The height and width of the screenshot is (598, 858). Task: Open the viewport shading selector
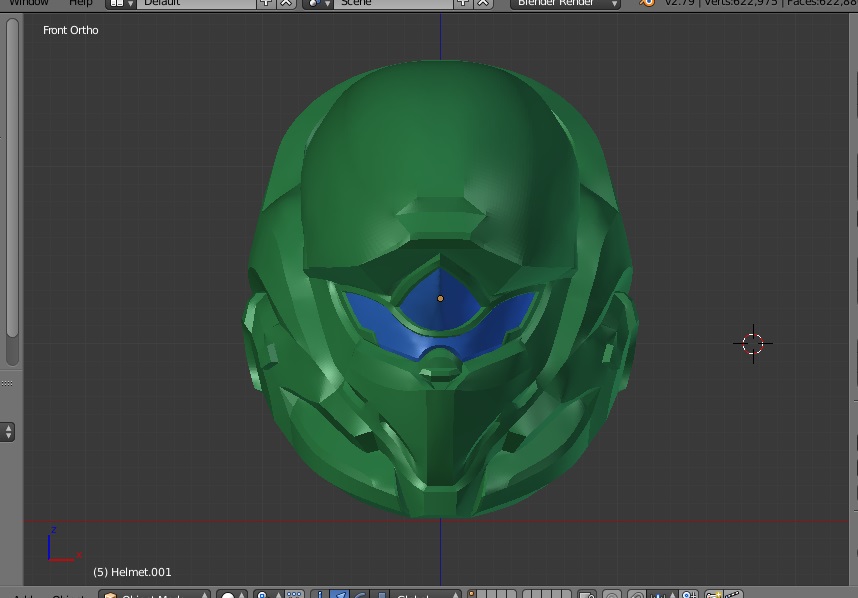point(232,594)
